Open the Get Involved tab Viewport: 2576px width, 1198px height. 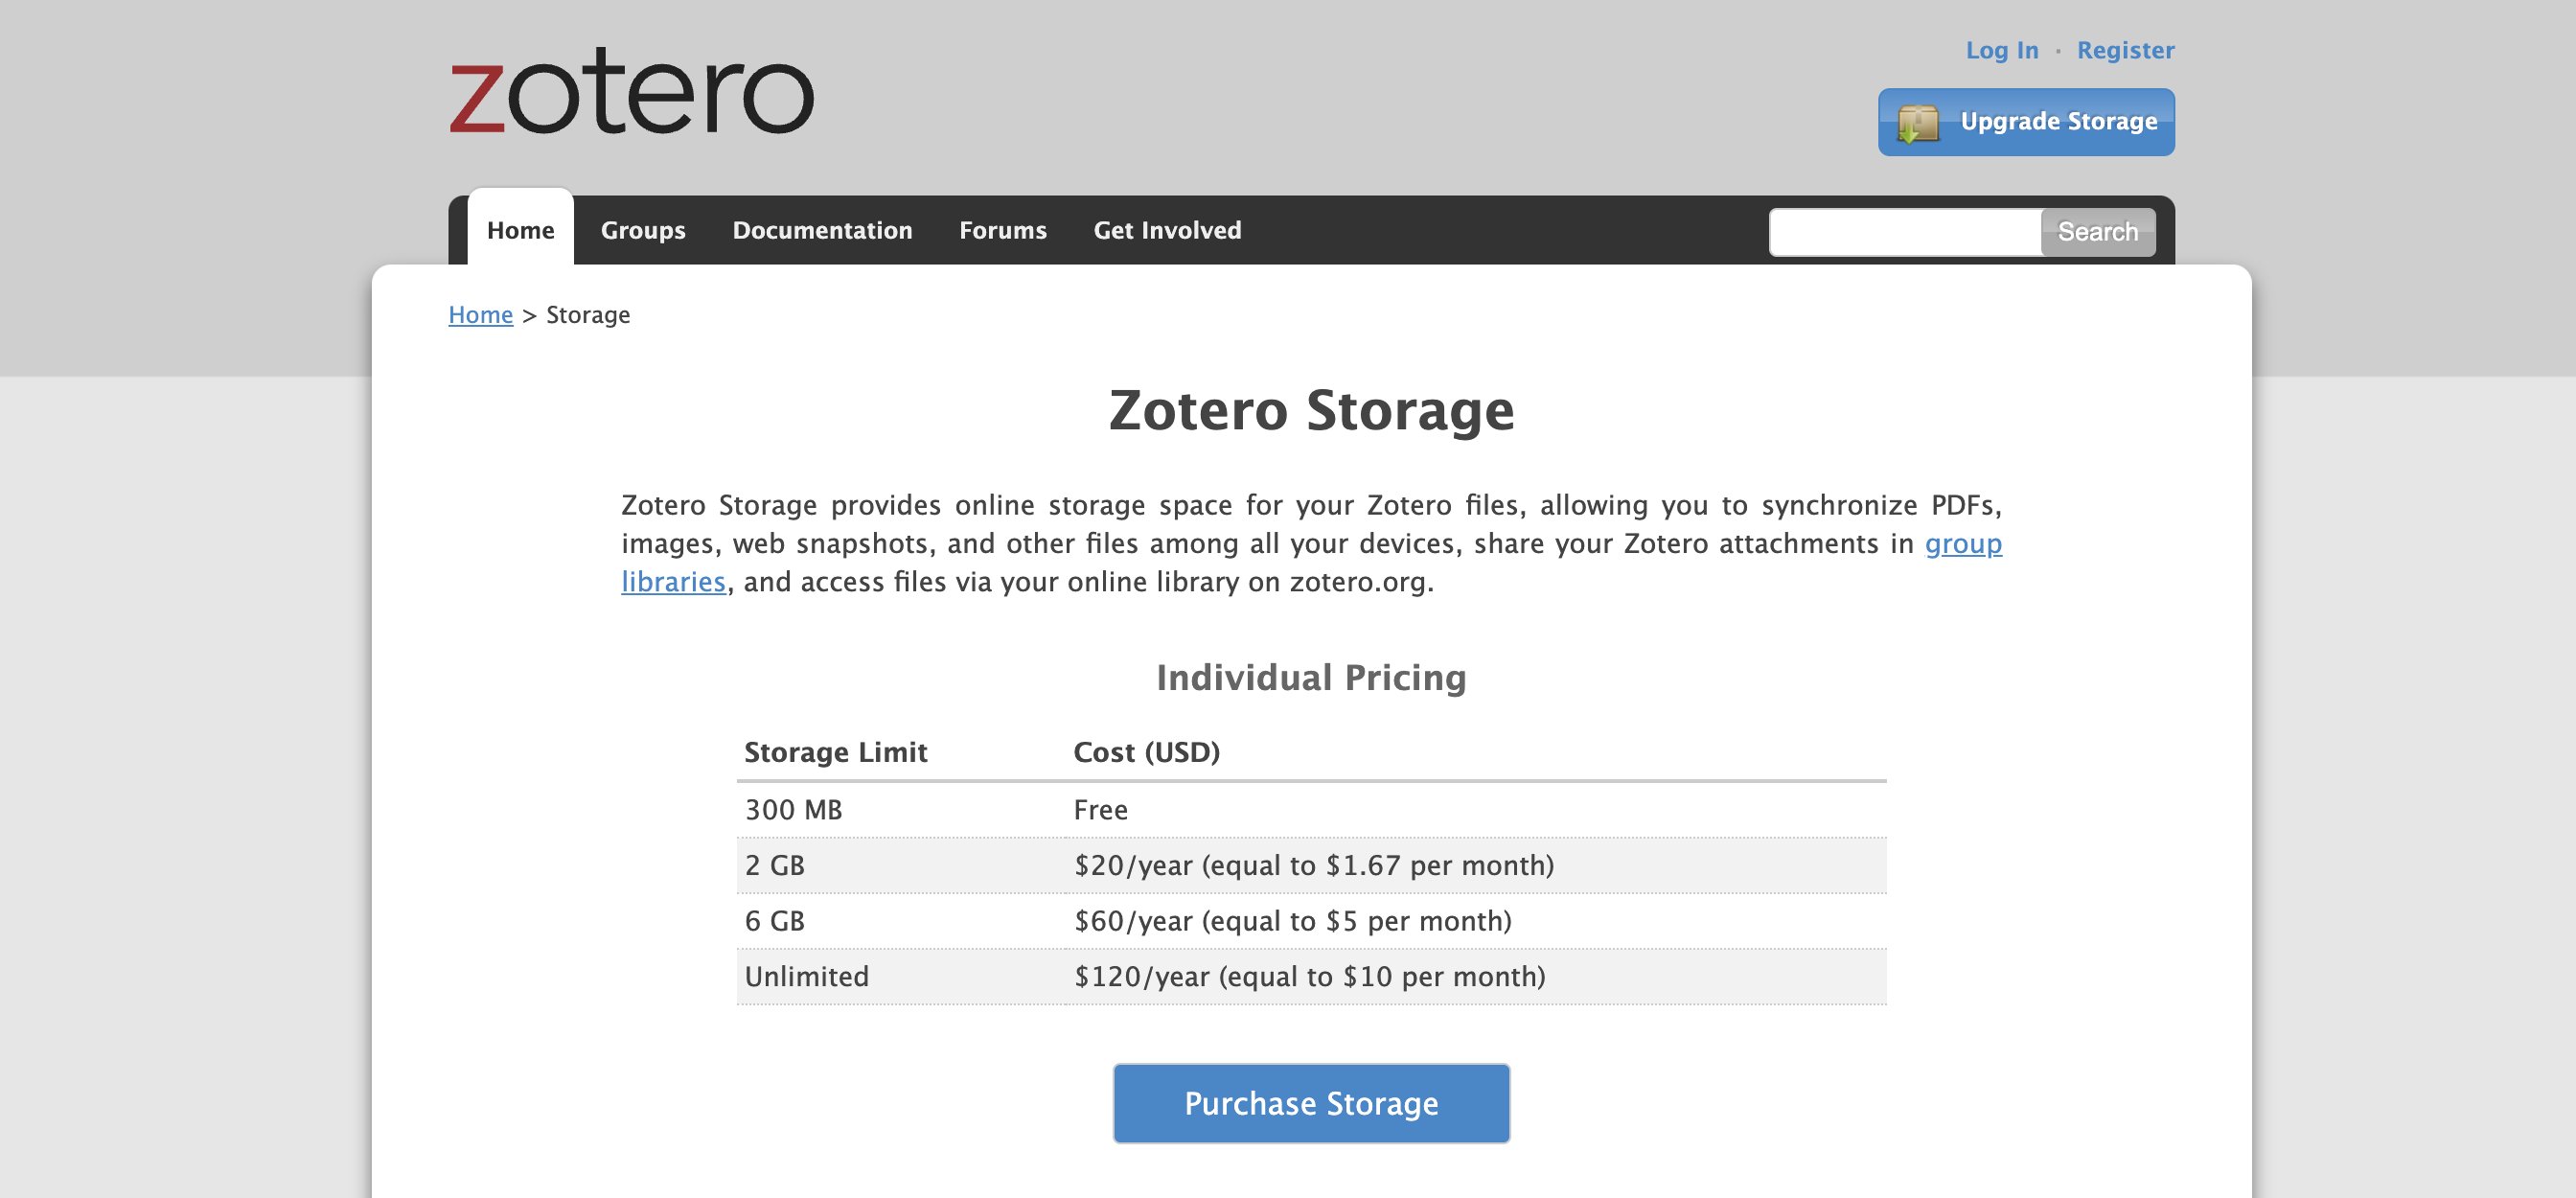point(1167,230)
